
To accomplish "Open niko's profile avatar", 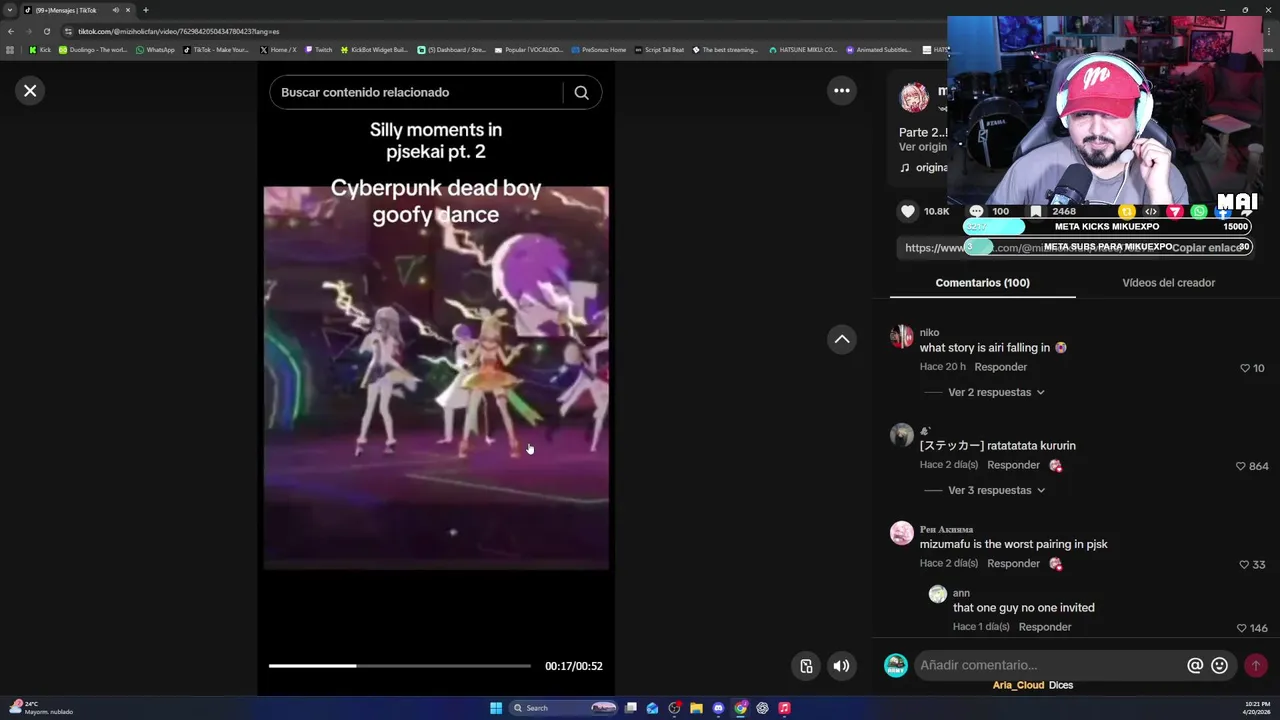I will pos(902,336).
